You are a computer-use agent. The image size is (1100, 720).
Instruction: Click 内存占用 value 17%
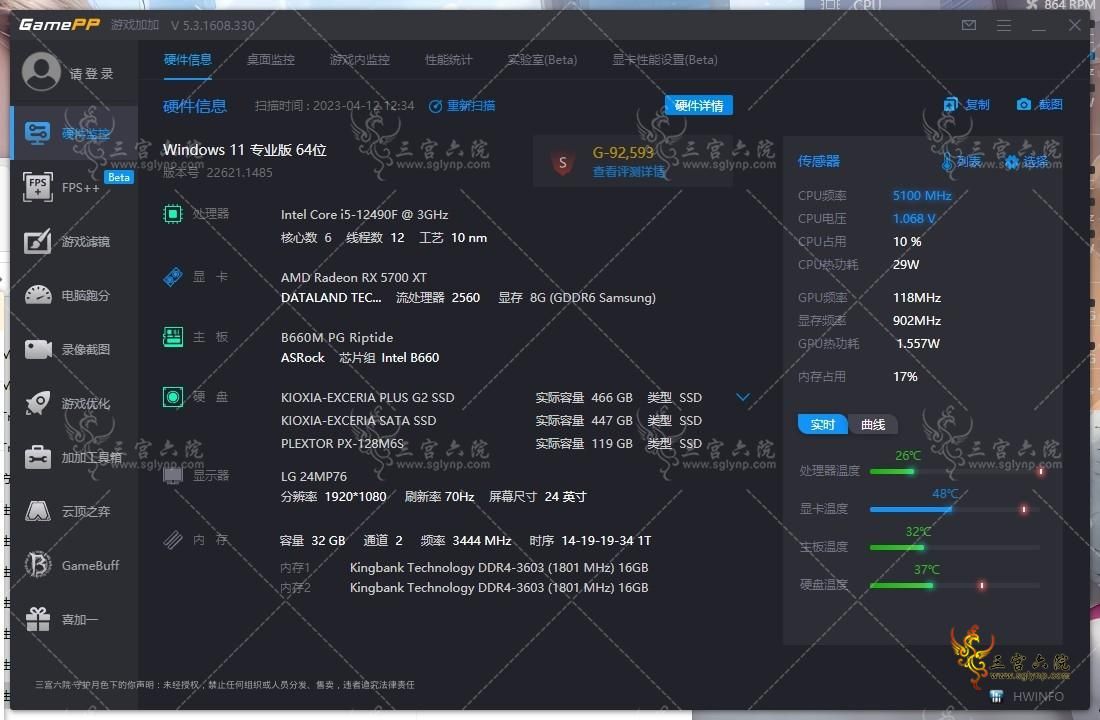pyautogui.click(x=905, y=377)
